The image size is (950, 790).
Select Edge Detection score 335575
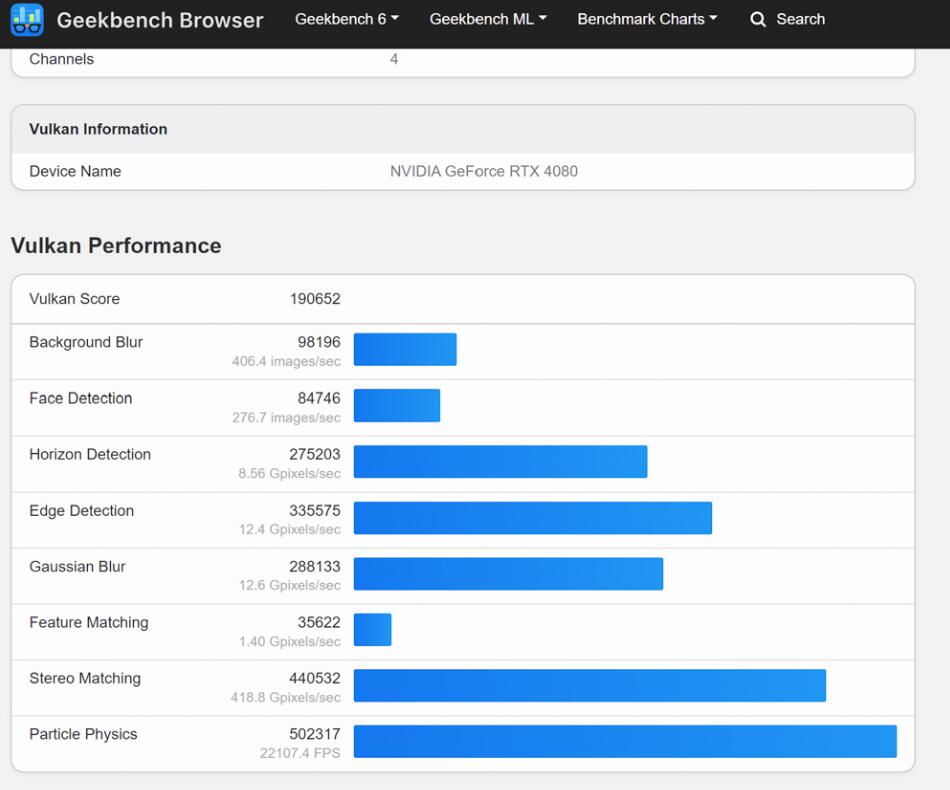click(315, 511)
